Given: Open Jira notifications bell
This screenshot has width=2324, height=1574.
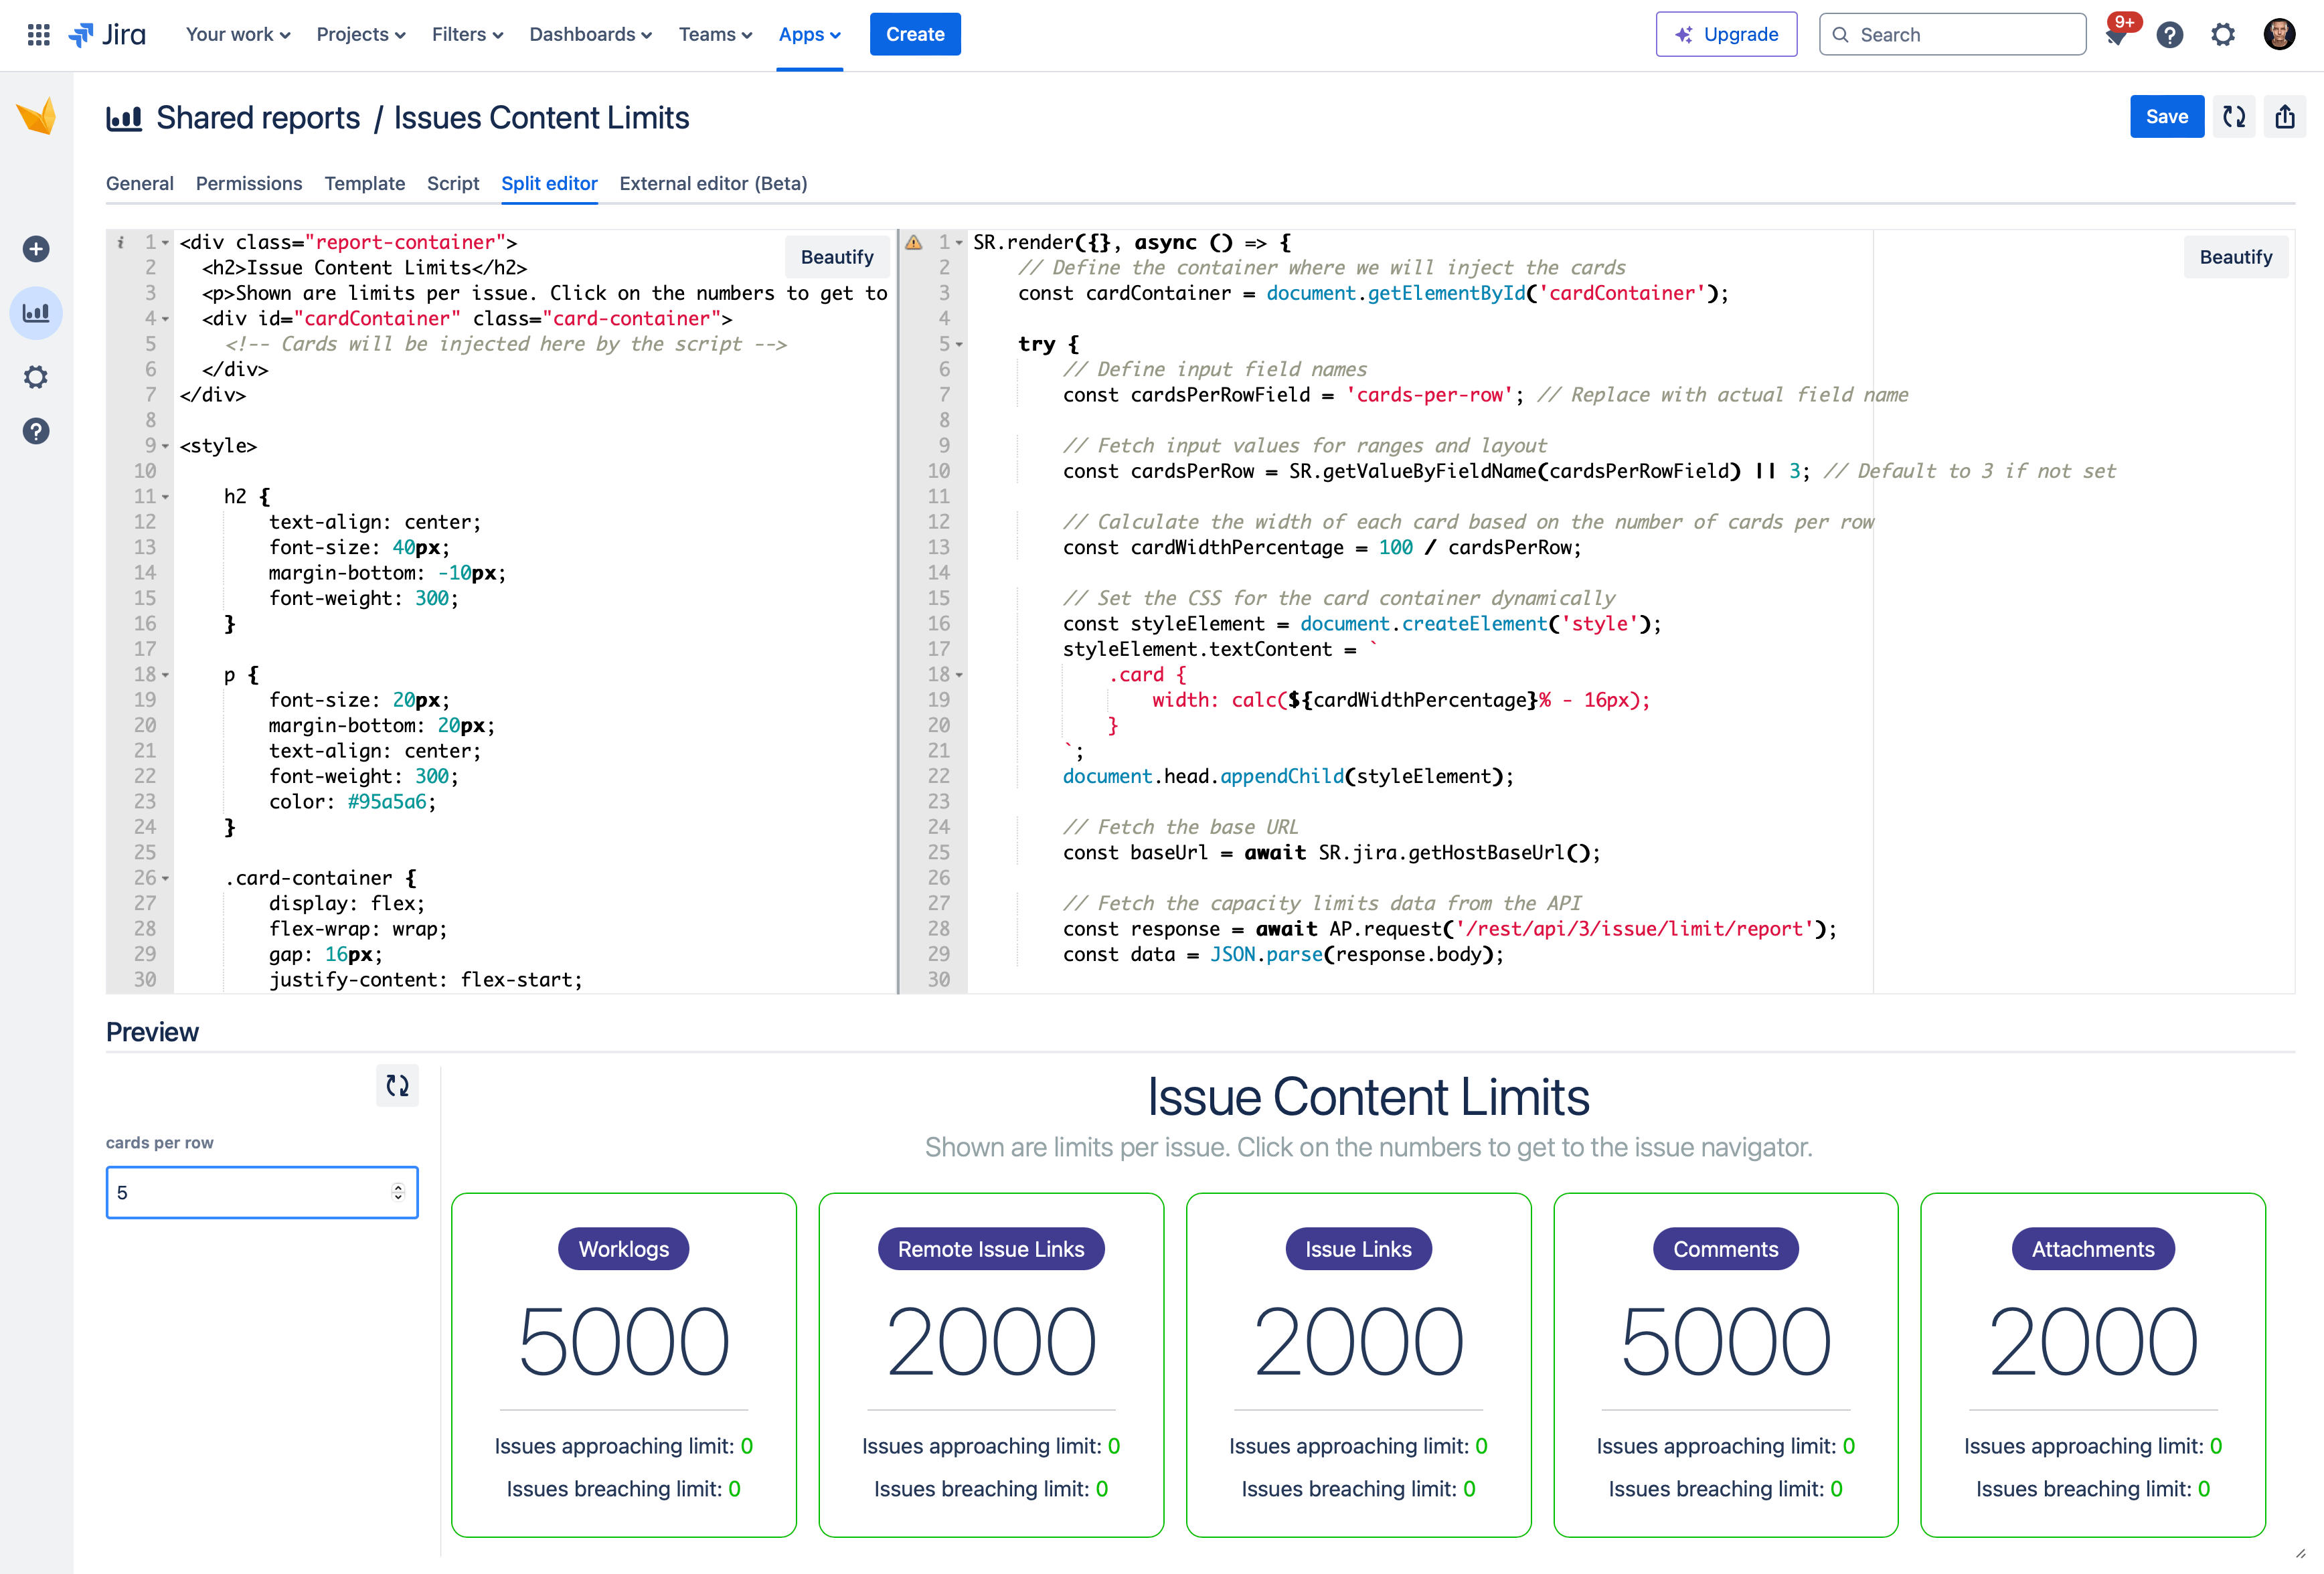Looking at the screenshot, I should (2117, 37).
